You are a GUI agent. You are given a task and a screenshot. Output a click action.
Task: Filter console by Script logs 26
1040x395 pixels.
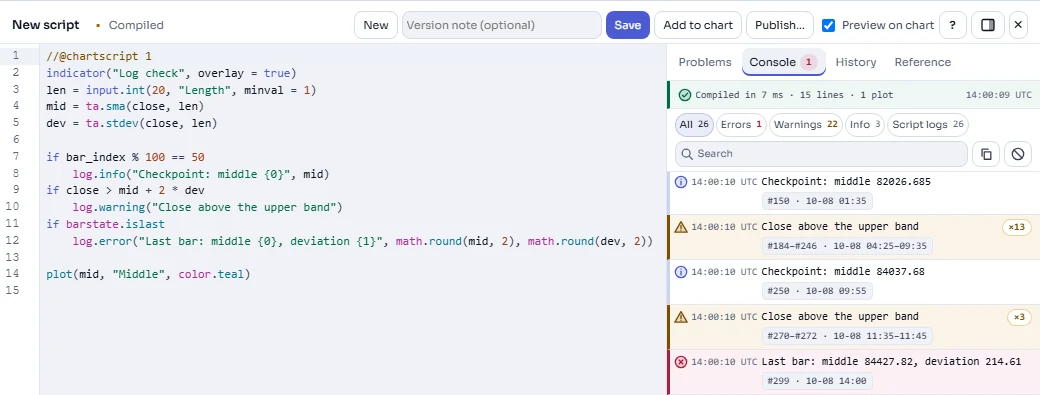tap(928, 125)
